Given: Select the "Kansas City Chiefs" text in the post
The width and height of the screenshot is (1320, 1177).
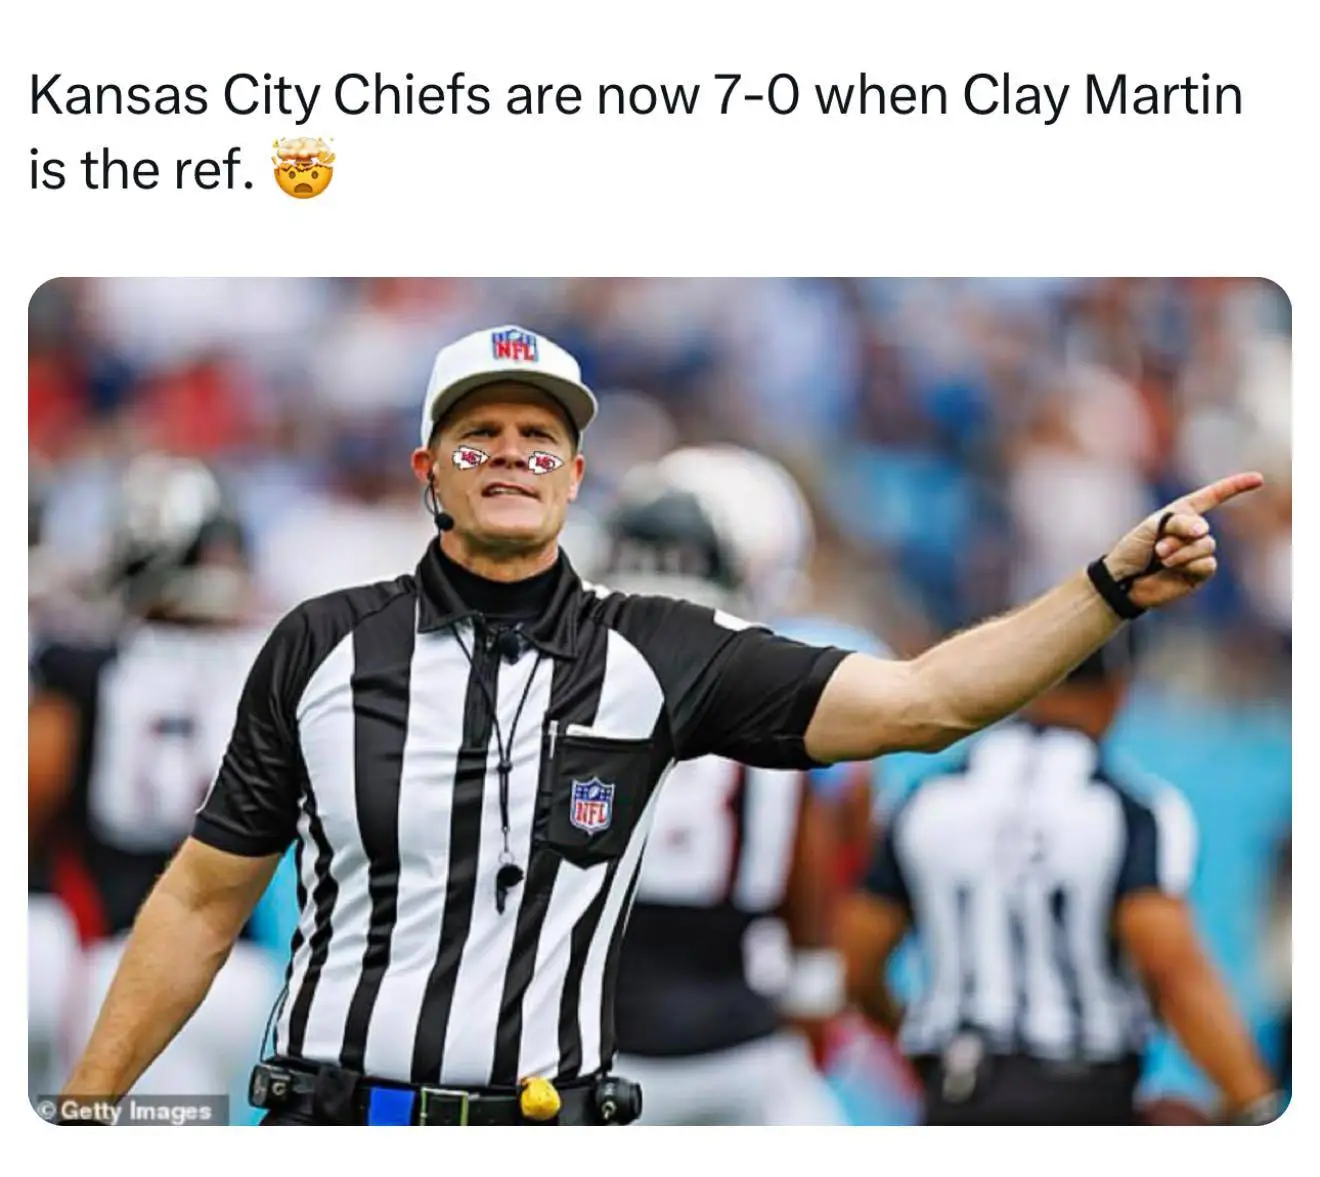Looking at the screenshot, I should point(261,97).
